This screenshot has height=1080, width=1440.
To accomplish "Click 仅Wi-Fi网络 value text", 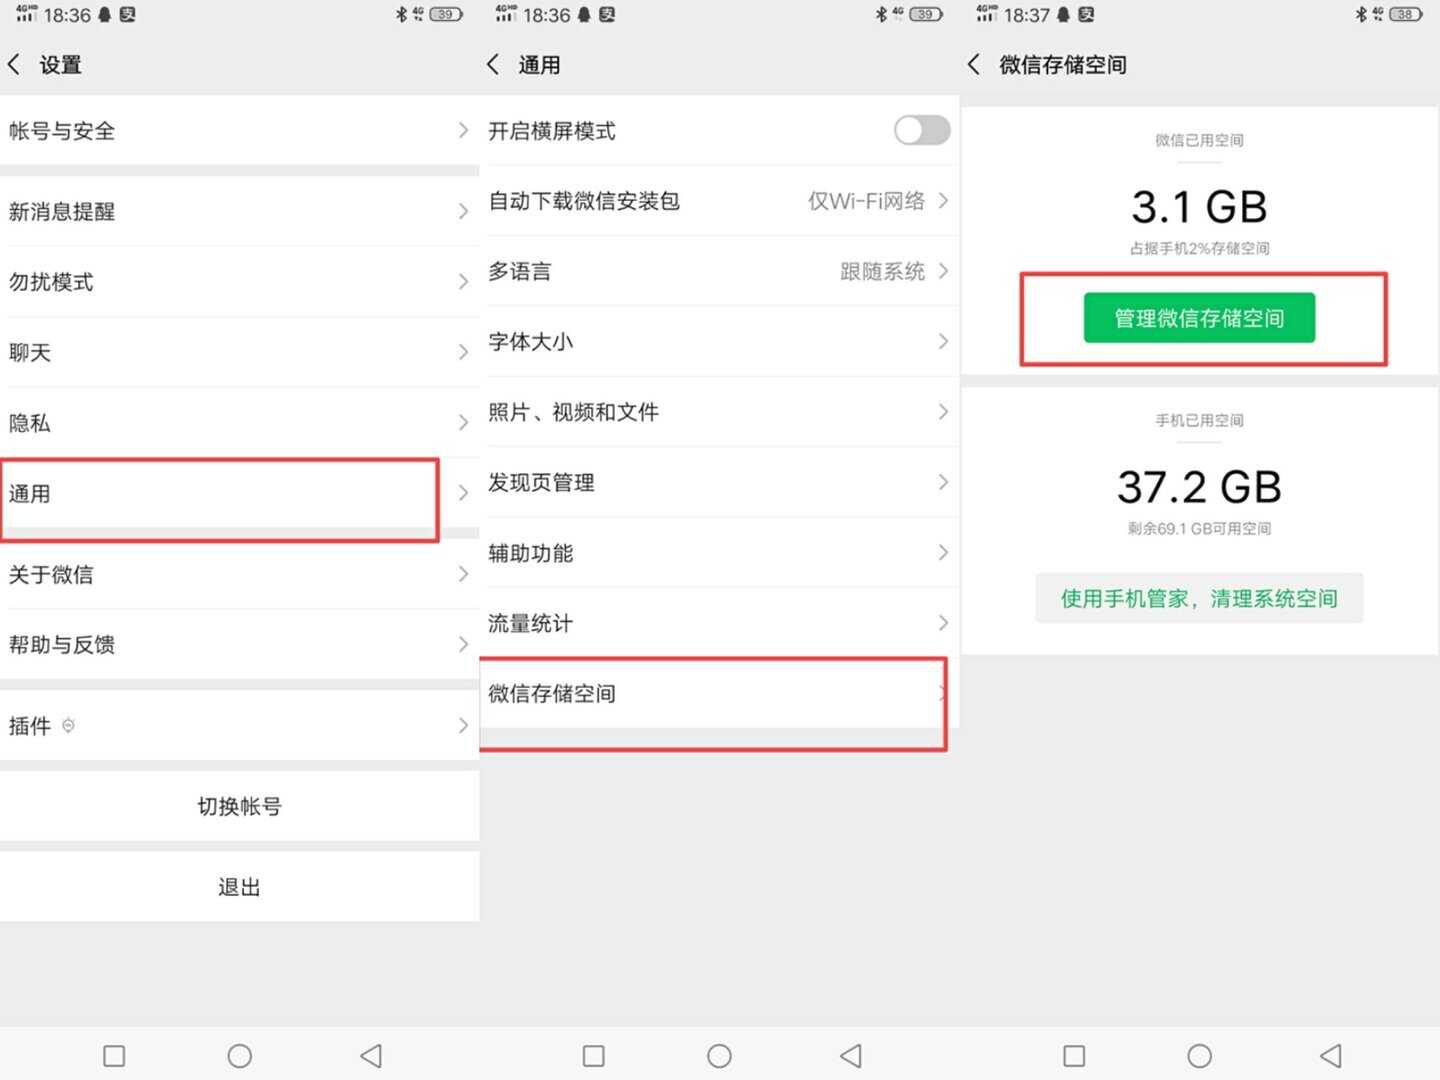I will (866, 201).
